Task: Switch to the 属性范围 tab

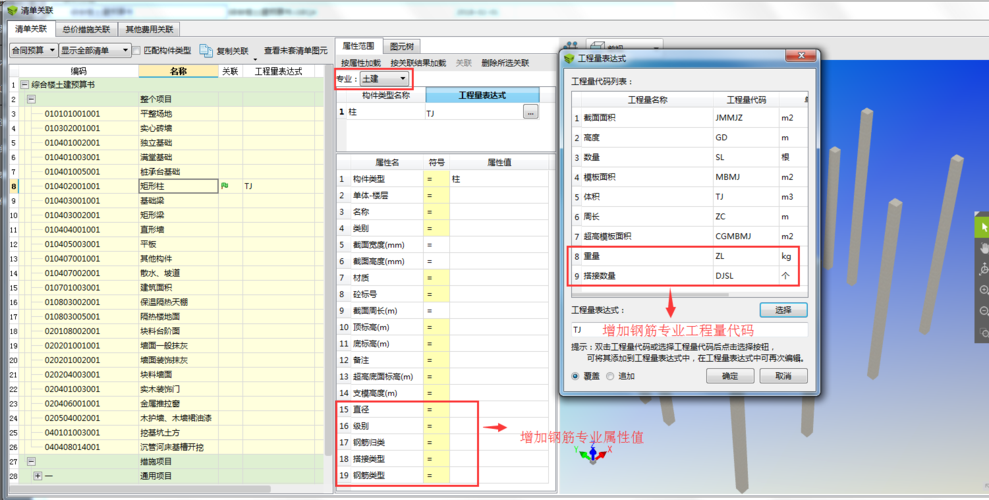Action: [x=358, y=46]
